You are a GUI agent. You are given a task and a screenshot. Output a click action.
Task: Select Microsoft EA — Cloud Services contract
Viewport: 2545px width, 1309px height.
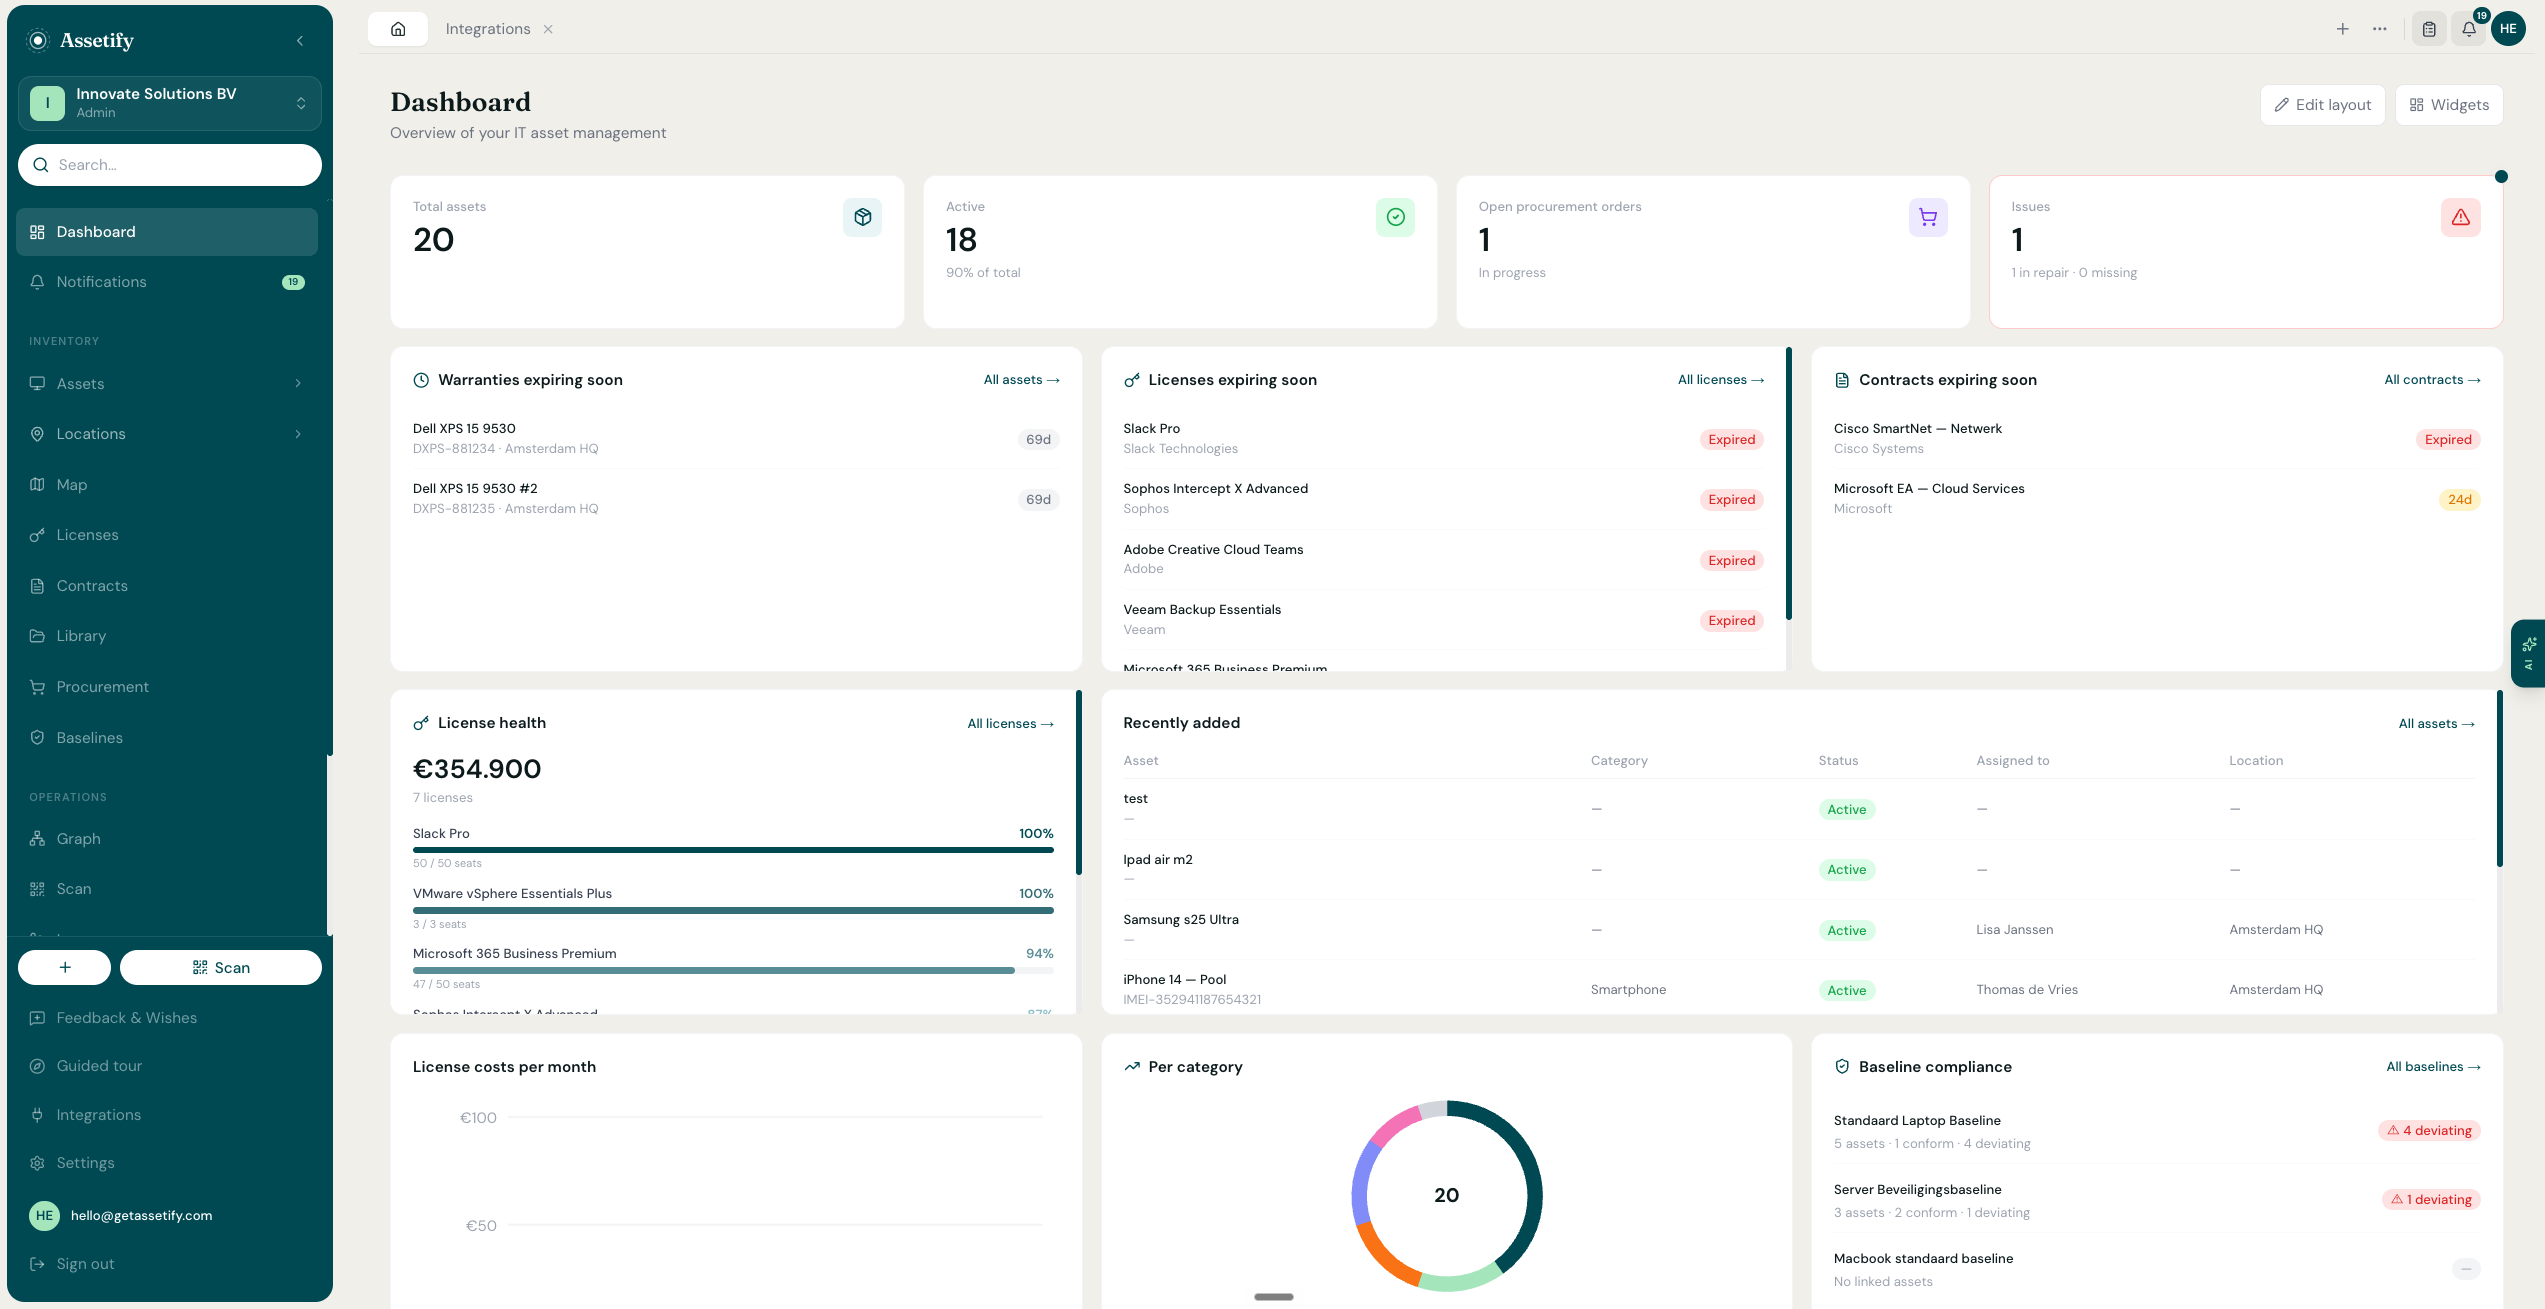tap(2157, 499)
